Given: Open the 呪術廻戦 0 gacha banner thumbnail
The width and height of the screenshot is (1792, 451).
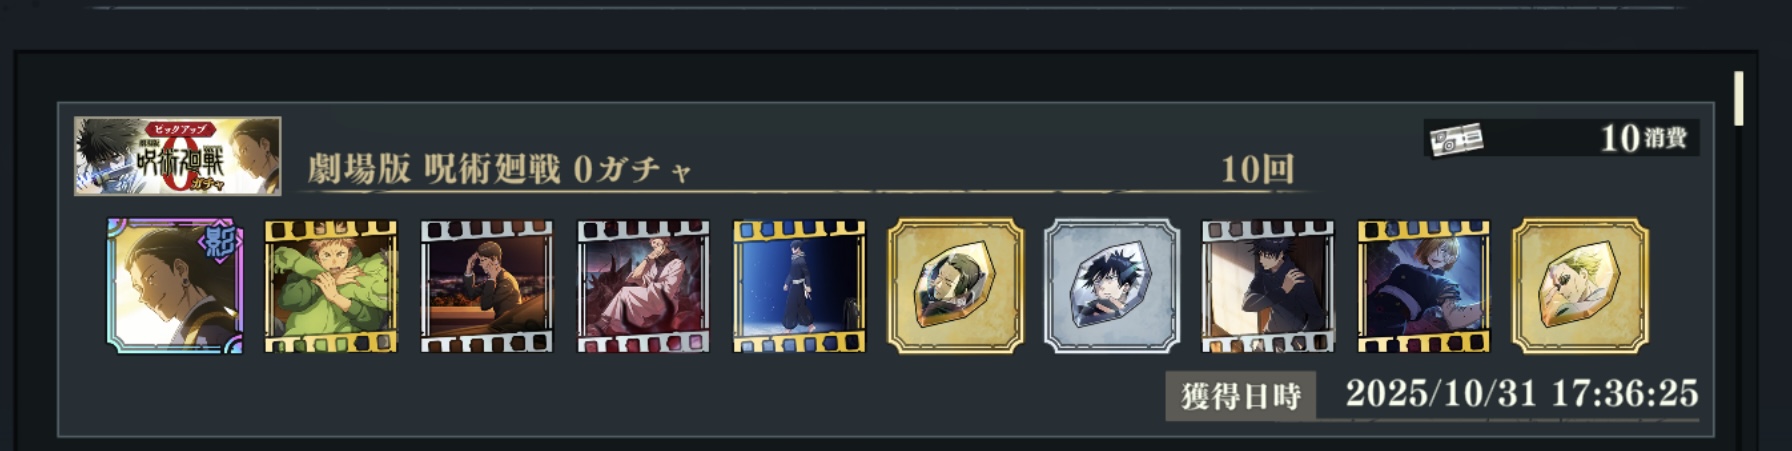Looking at the screenshot, I should pos(177,156).
